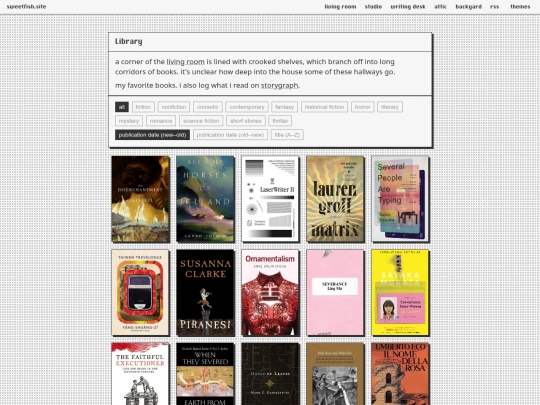Open Several People Are Typing cover
Viewport: 540px width, 405px height.
(x=400, y=199)
